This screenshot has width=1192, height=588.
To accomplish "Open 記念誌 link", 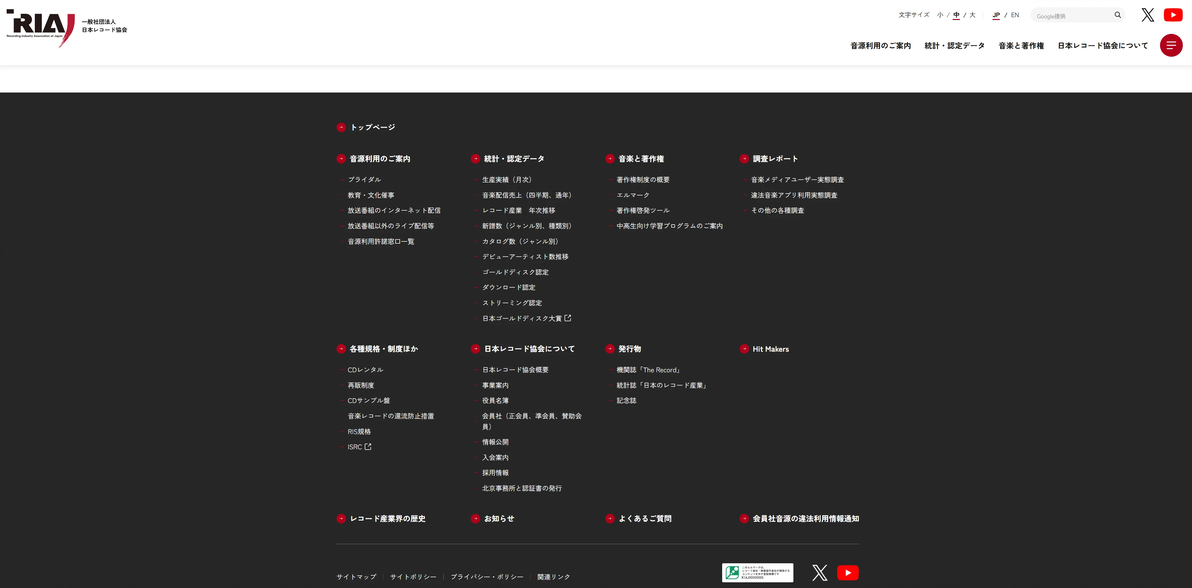I will point(626,401).
